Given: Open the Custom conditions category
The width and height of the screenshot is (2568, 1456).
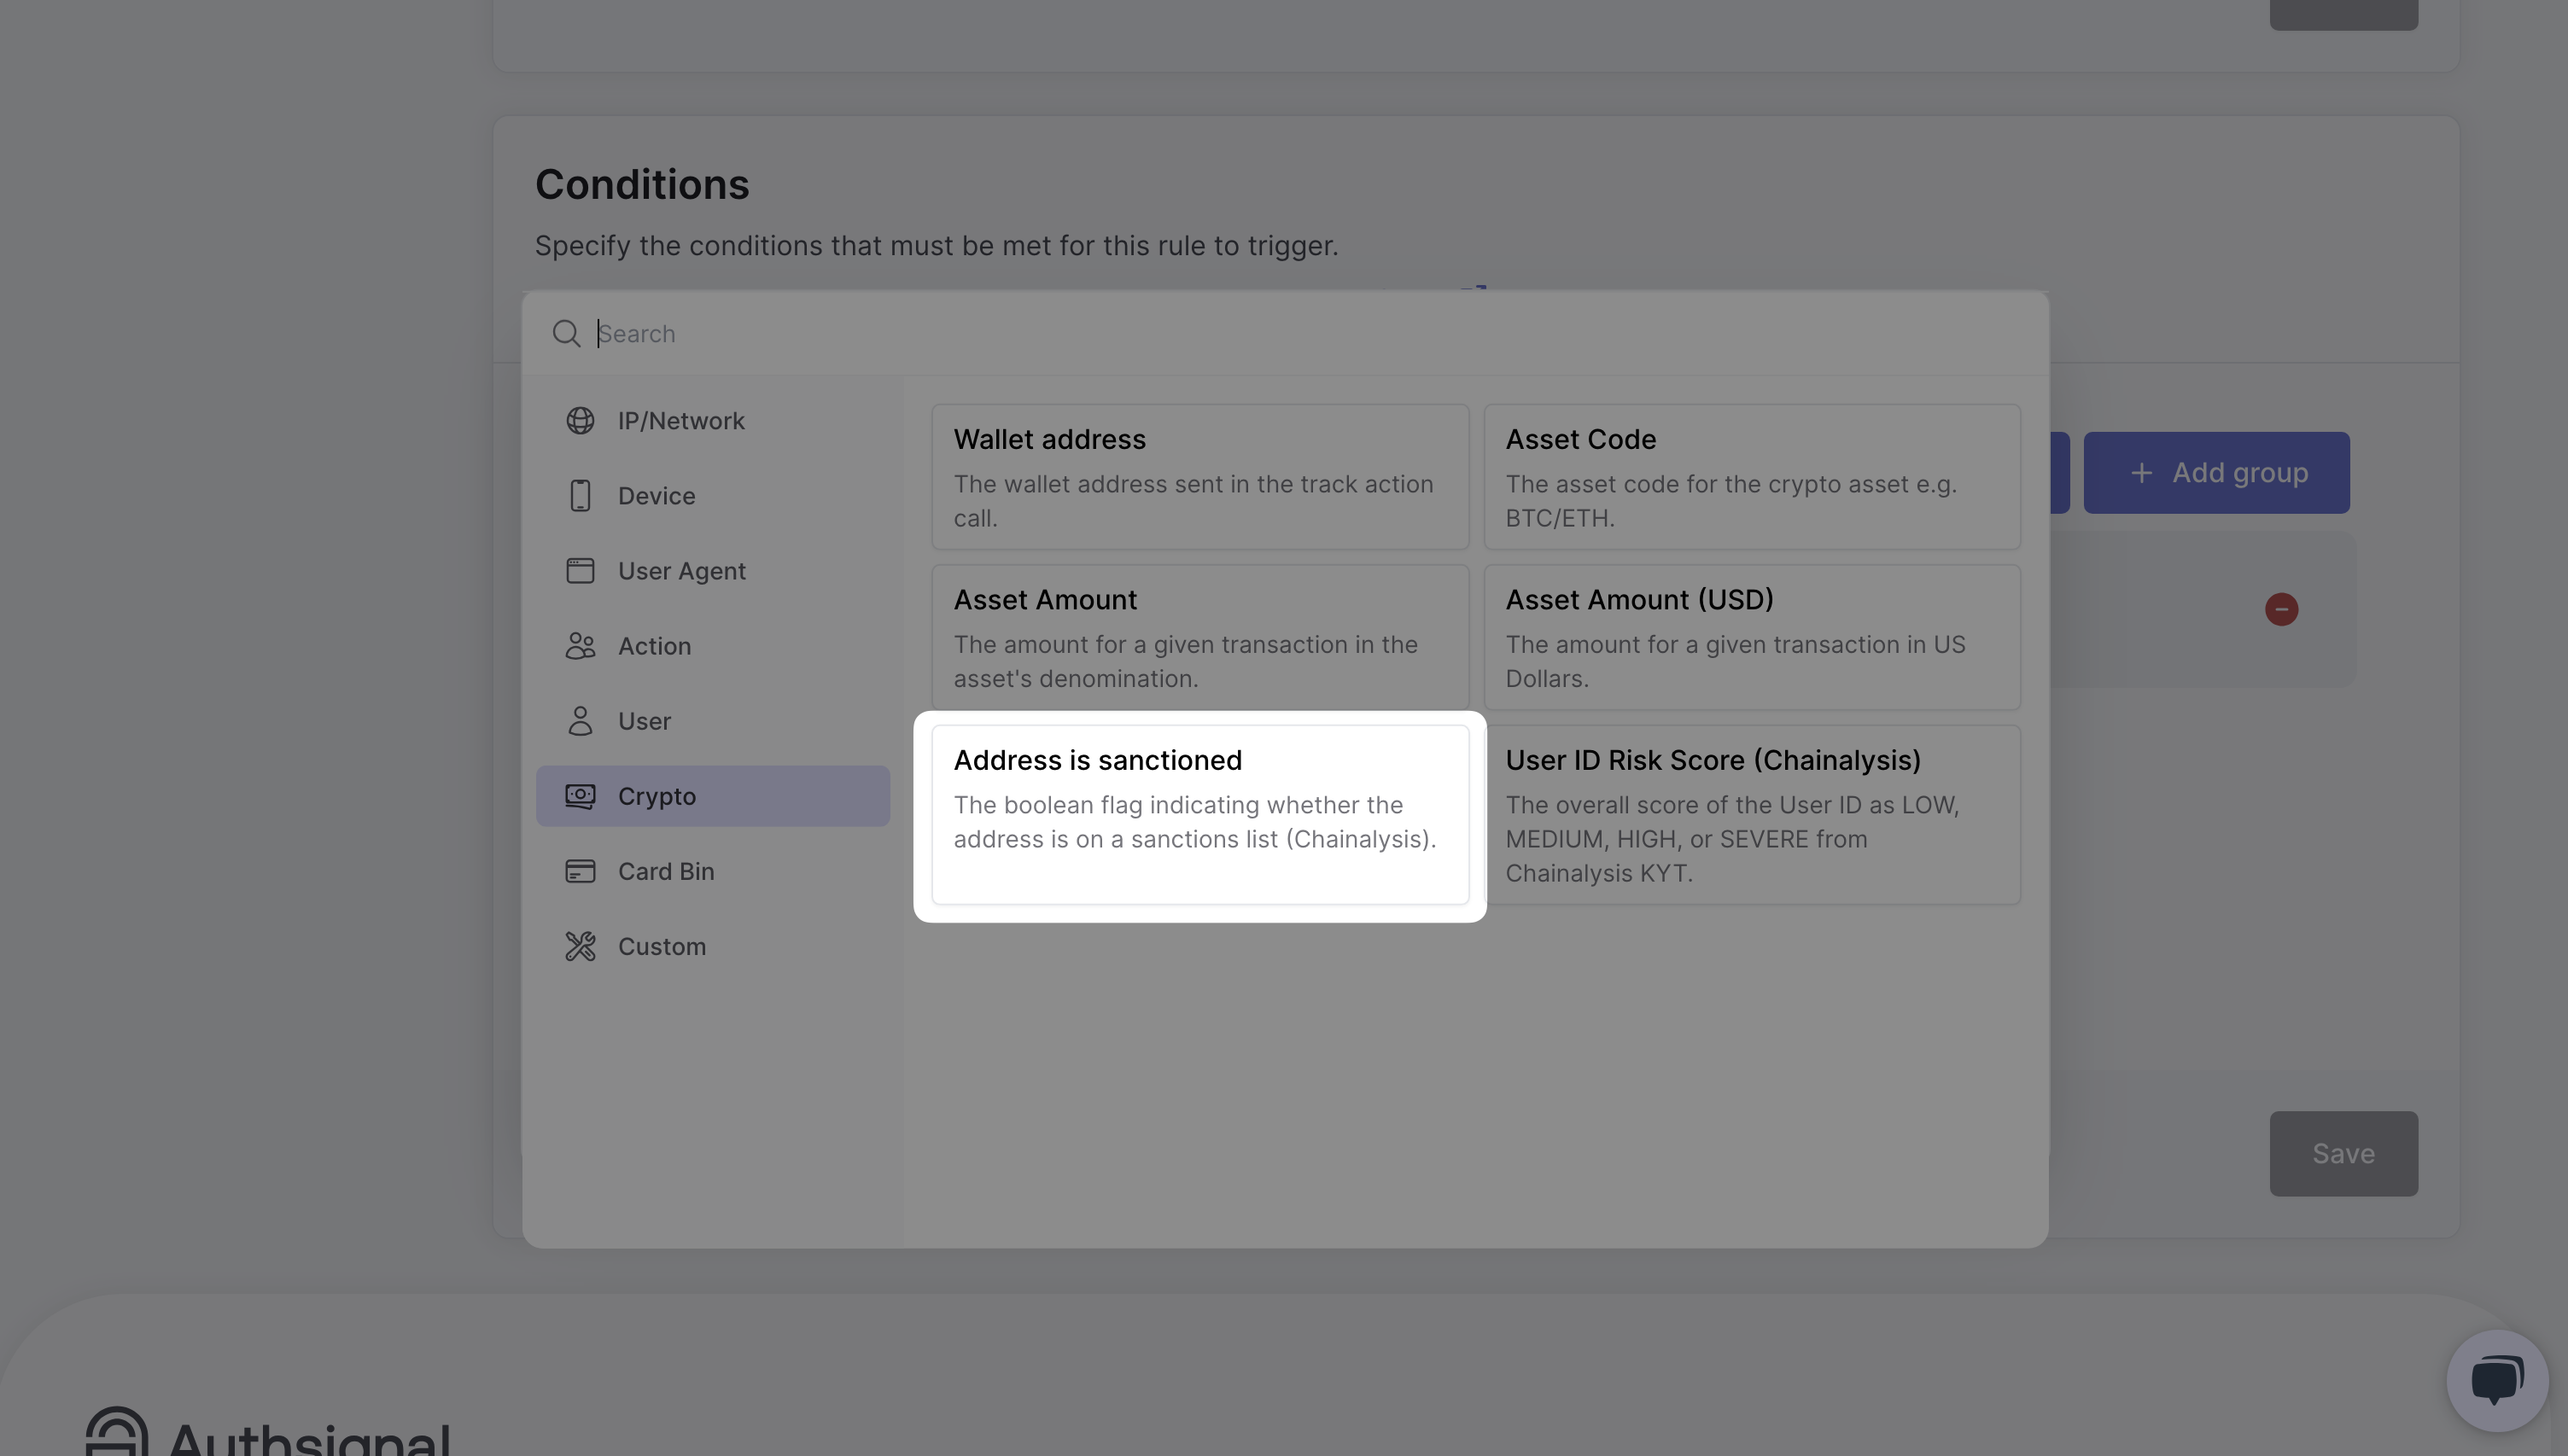Looking at the screenshot, I should coord(662,946).
